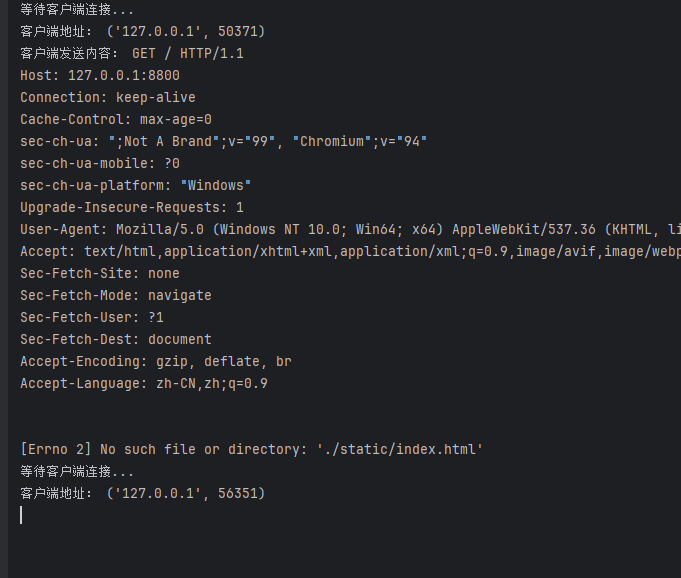Click the Sec-Fetch-User: ?1 line
681x578 pixels.
(92, 317)
